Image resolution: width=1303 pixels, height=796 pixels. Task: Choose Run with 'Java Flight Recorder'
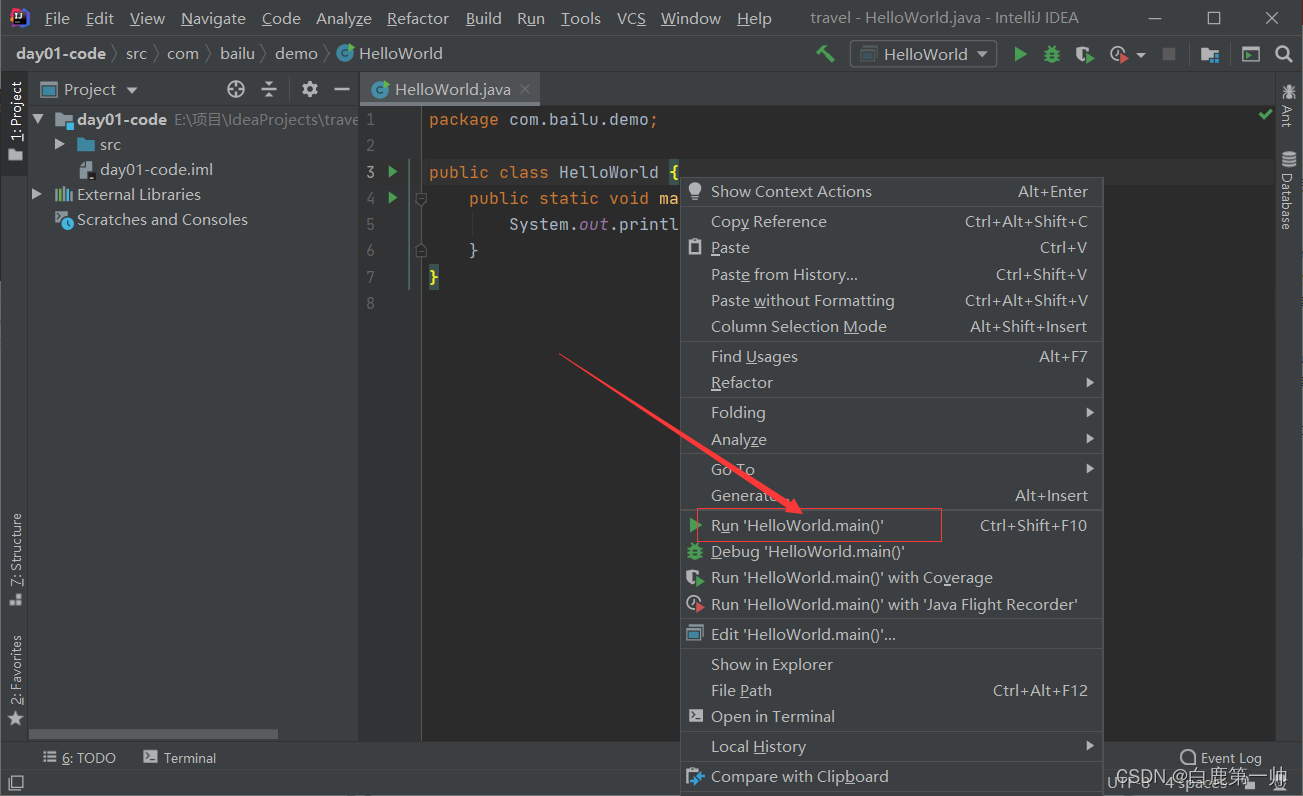pos(891,605)
